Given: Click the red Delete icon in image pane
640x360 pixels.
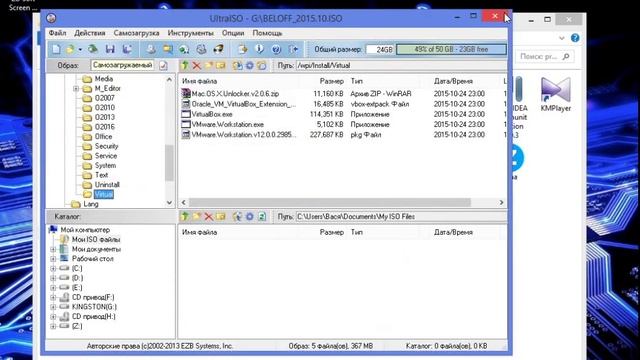Looking at the screenshot, I should [x=197, y=65].
